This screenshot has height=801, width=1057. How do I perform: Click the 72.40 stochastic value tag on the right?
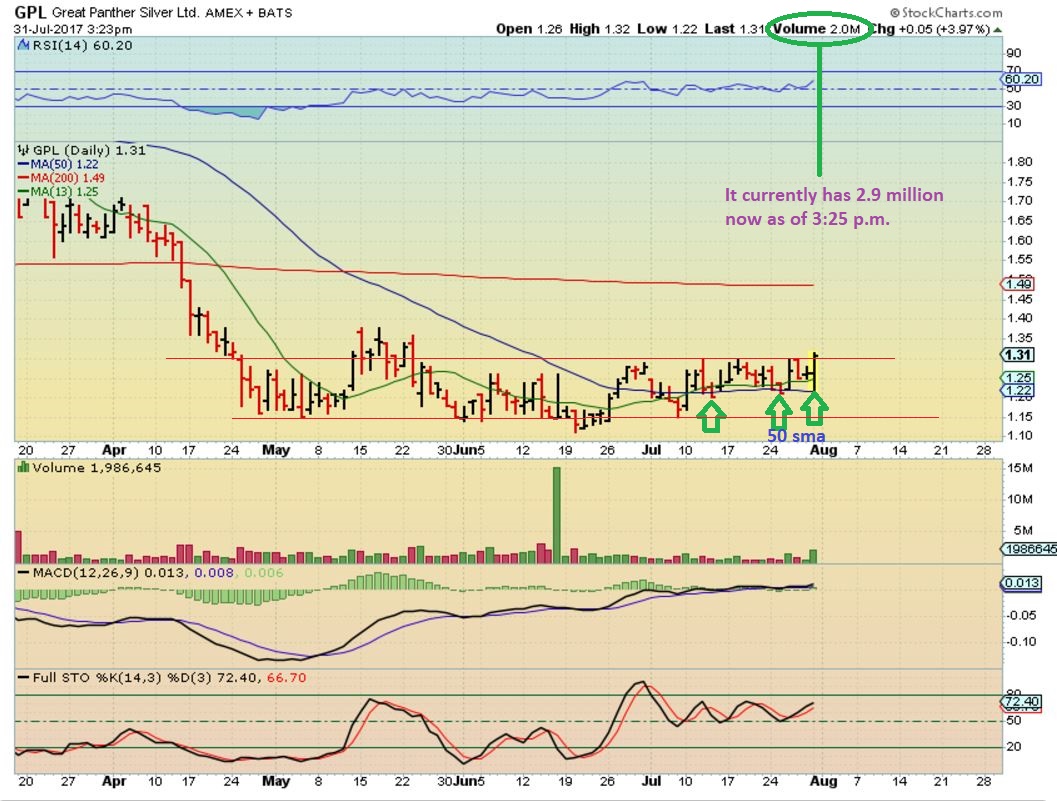1022,703
